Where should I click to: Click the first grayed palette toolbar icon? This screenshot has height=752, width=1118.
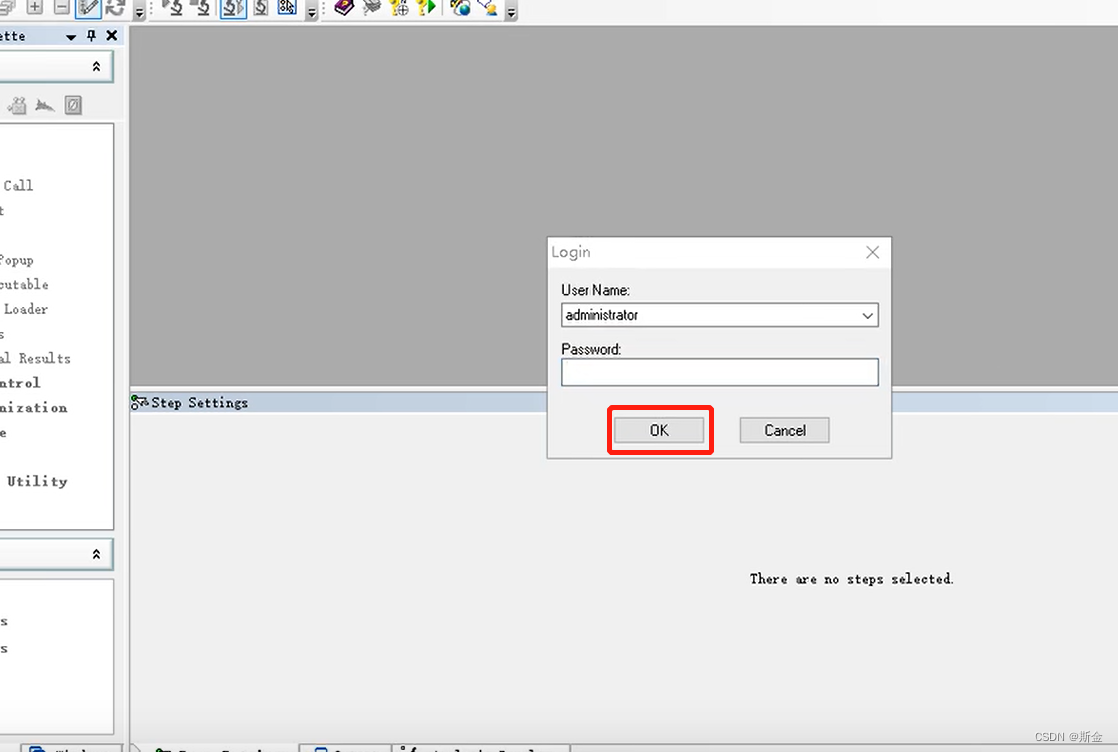coord(17,105)
